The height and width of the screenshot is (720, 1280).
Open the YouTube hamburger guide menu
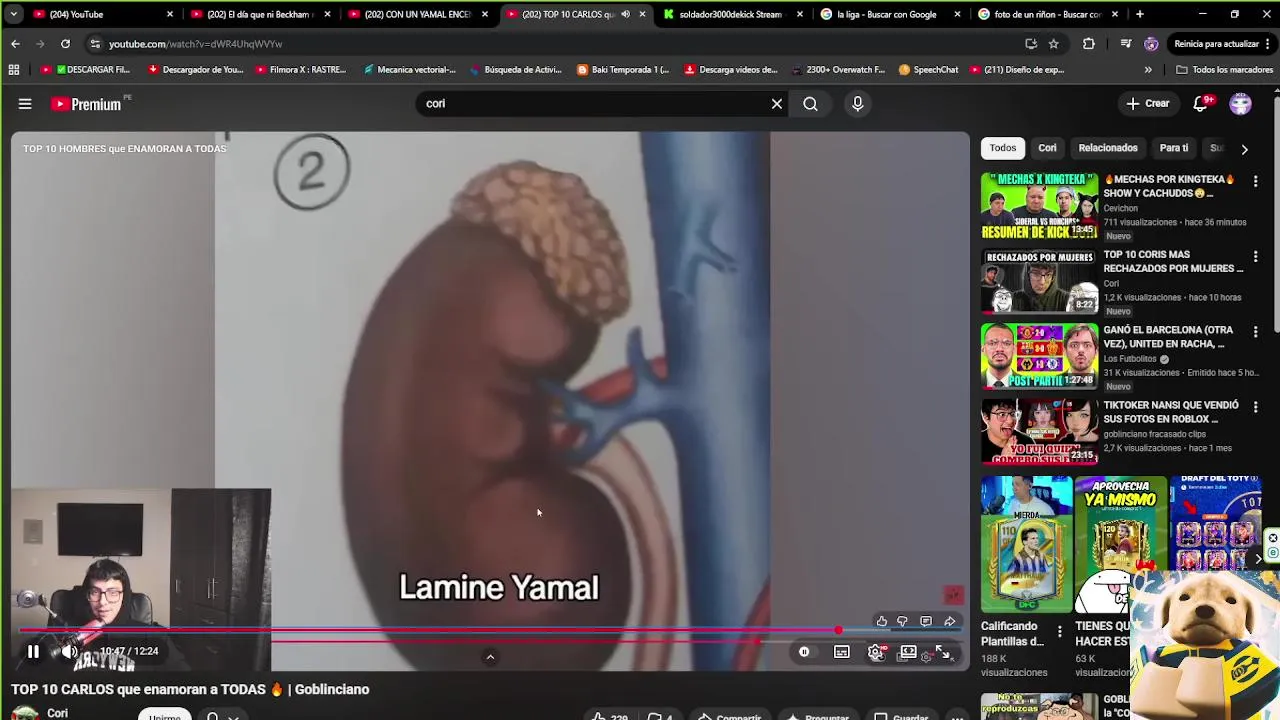point(25,103)
